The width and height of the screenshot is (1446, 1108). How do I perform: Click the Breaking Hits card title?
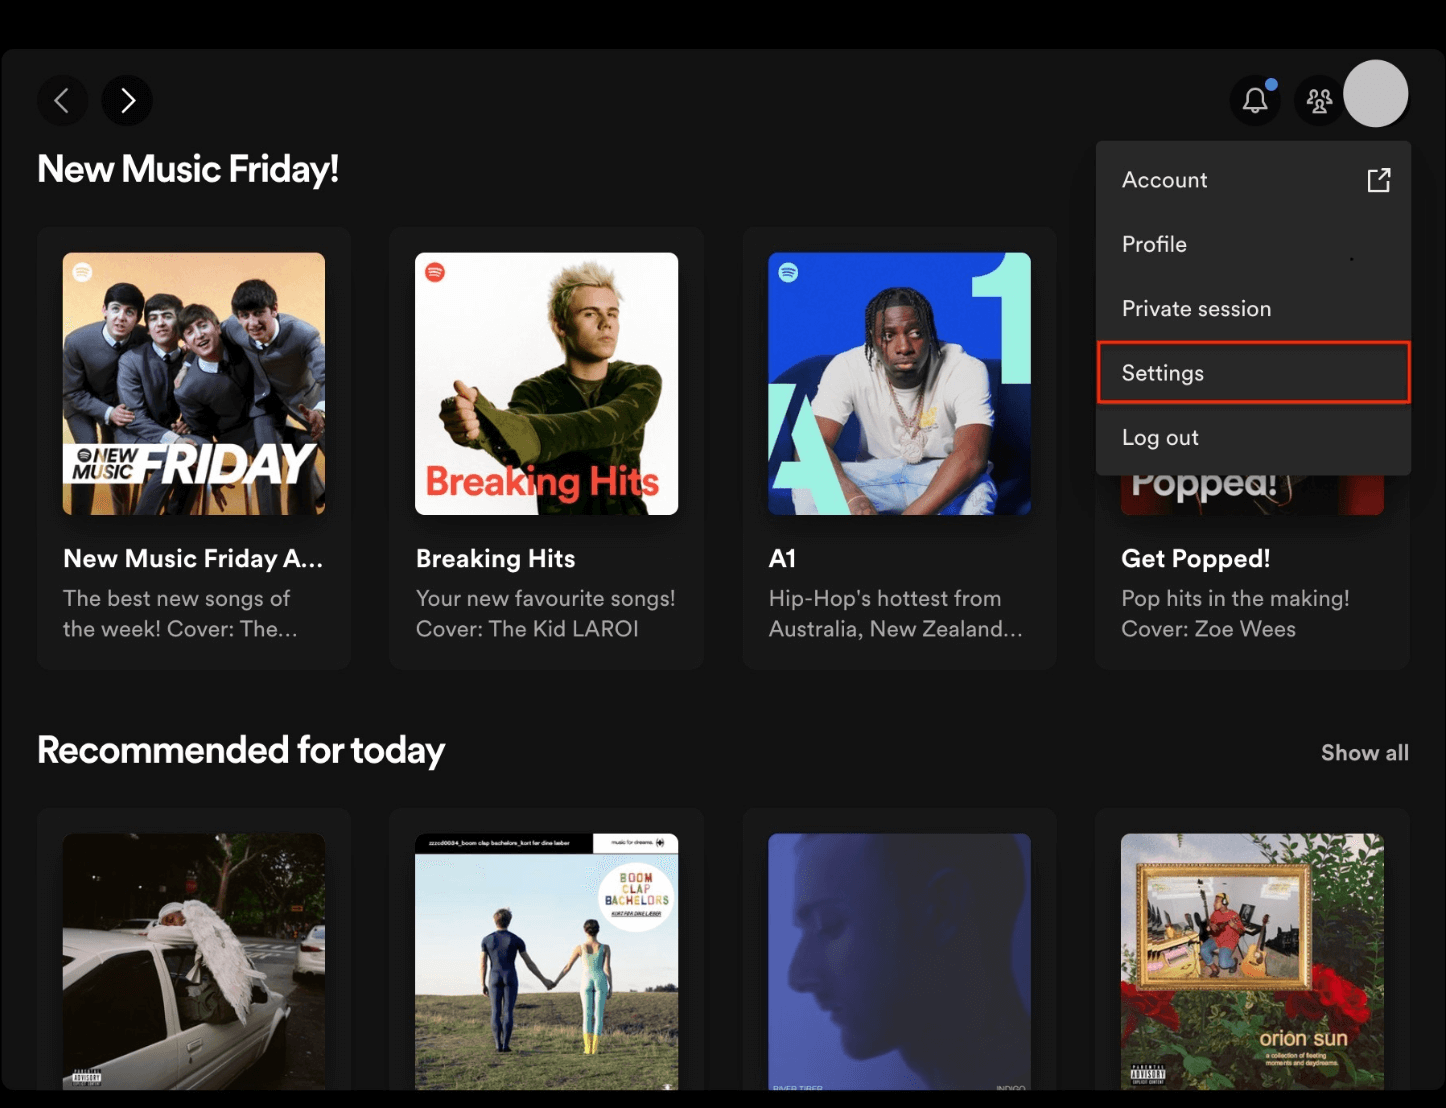click(x=496, y=558)
